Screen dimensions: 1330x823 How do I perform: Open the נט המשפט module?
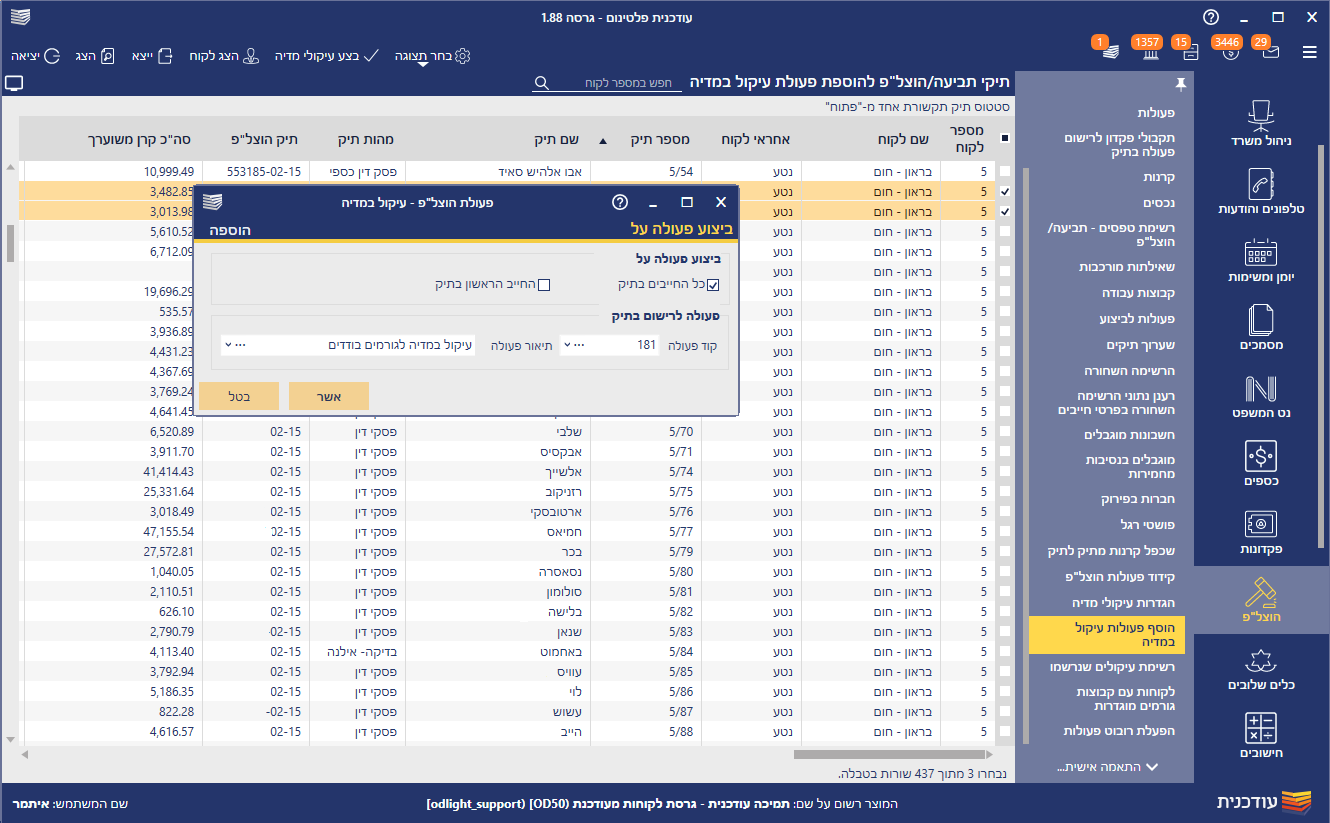1261,395
